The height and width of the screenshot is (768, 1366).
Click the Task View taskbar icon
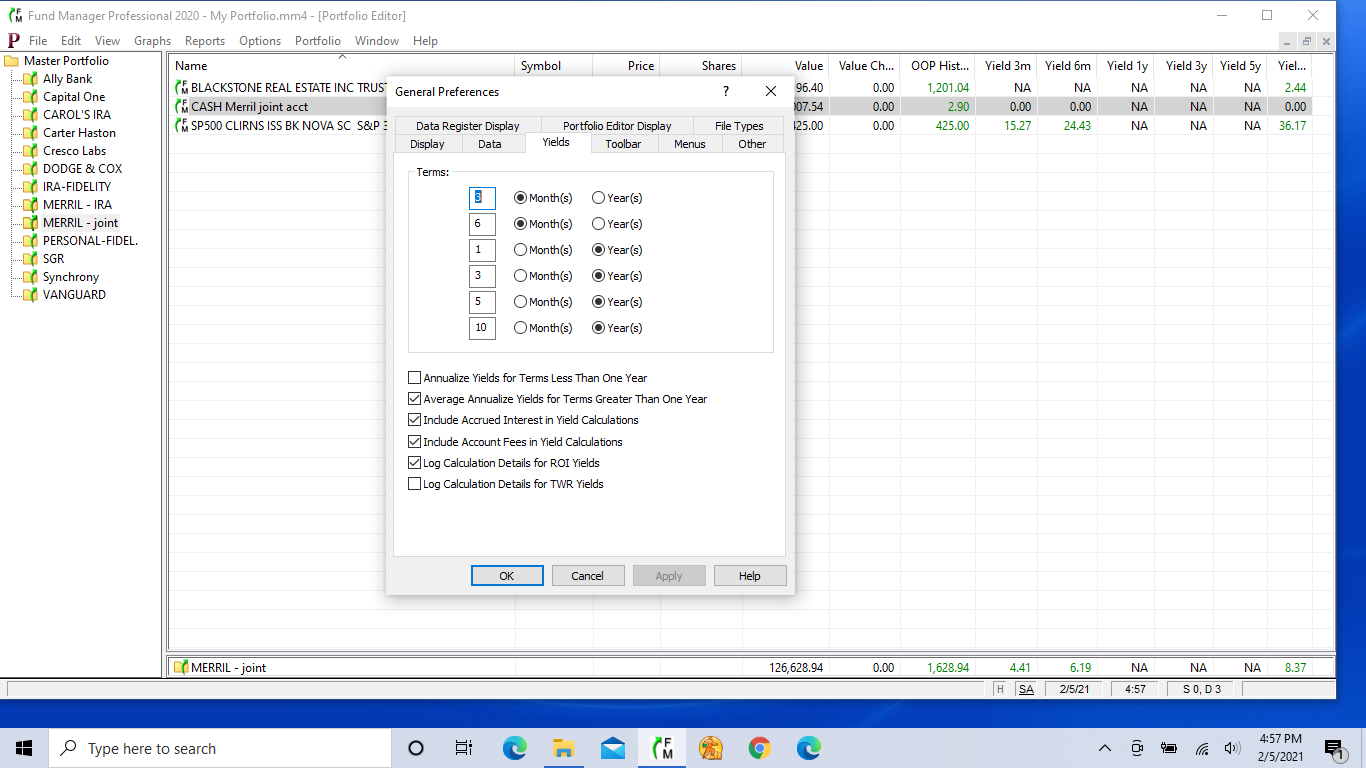click(464, 748)
